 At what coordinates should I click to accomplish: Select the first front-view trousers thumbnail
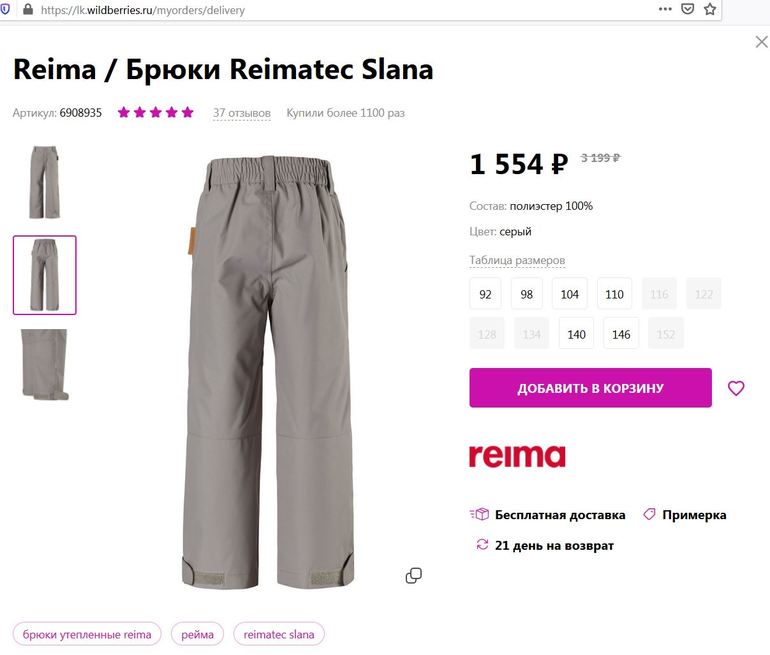click(44, 182)
